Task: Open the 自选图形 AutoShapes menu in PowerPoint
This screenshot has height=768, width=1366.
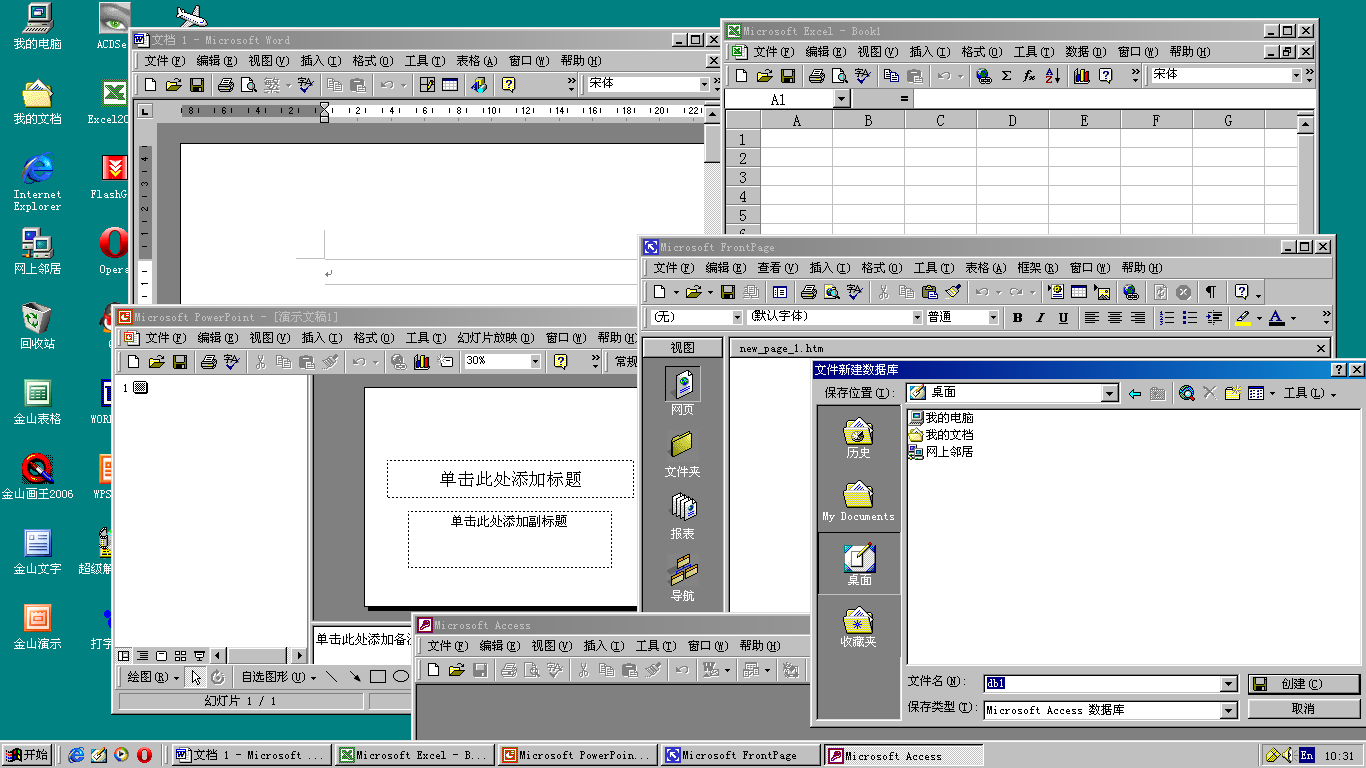Action: 279,677
